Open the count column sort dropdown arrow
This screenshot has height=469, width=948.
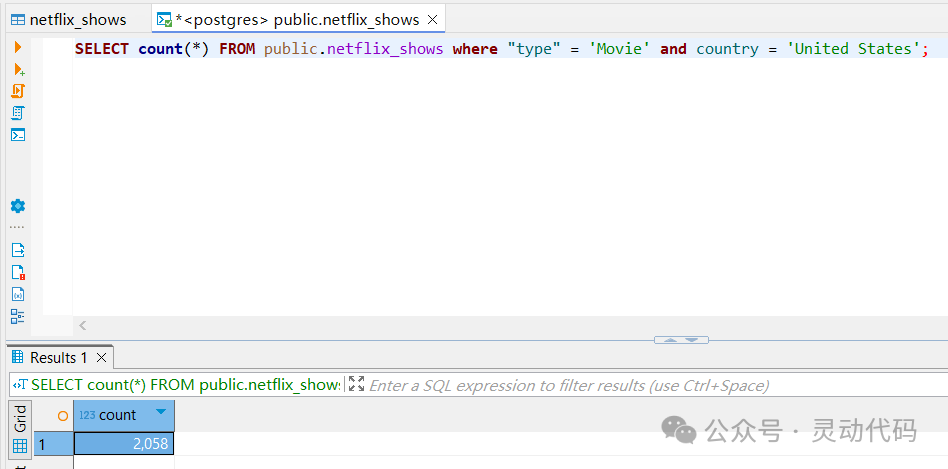(160, 412)
